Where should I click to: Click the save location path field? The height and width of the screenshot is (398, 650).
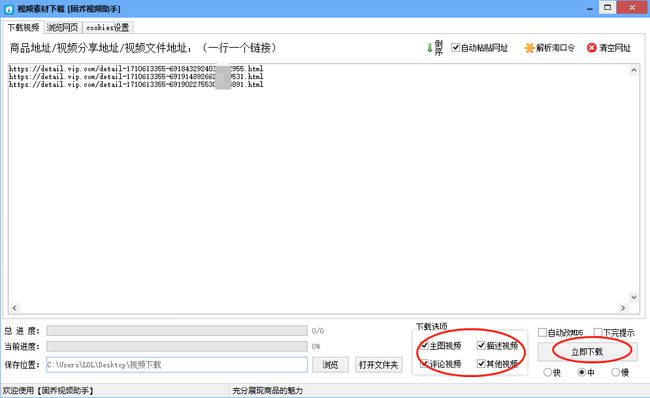(x=177, y=365)
